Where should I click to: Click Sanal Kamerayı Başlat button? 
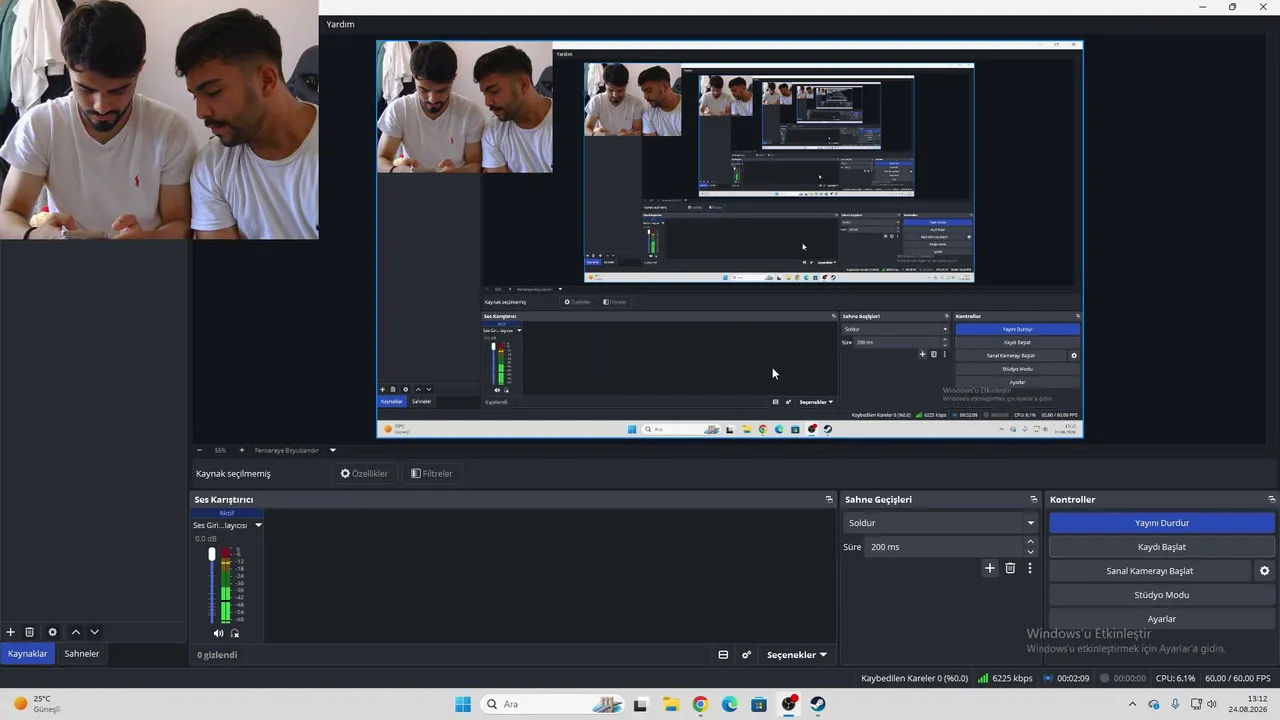click(1150, 571)
